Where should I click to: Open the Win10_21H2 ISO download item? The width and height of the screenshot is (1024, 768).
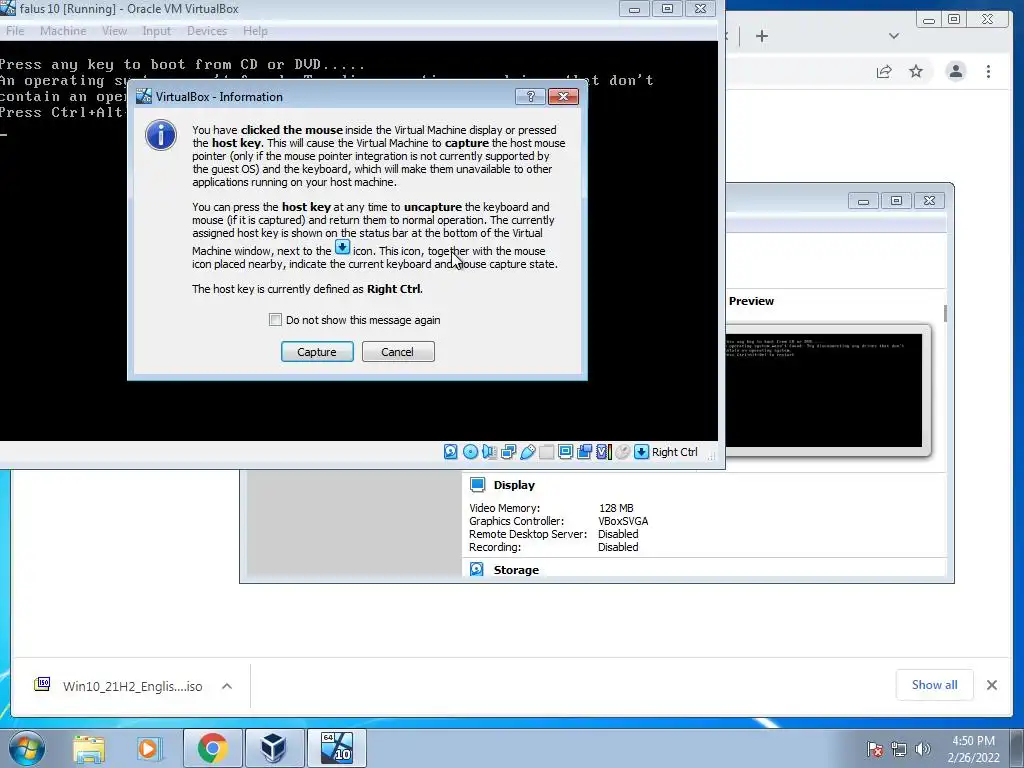tap(133, 686)
